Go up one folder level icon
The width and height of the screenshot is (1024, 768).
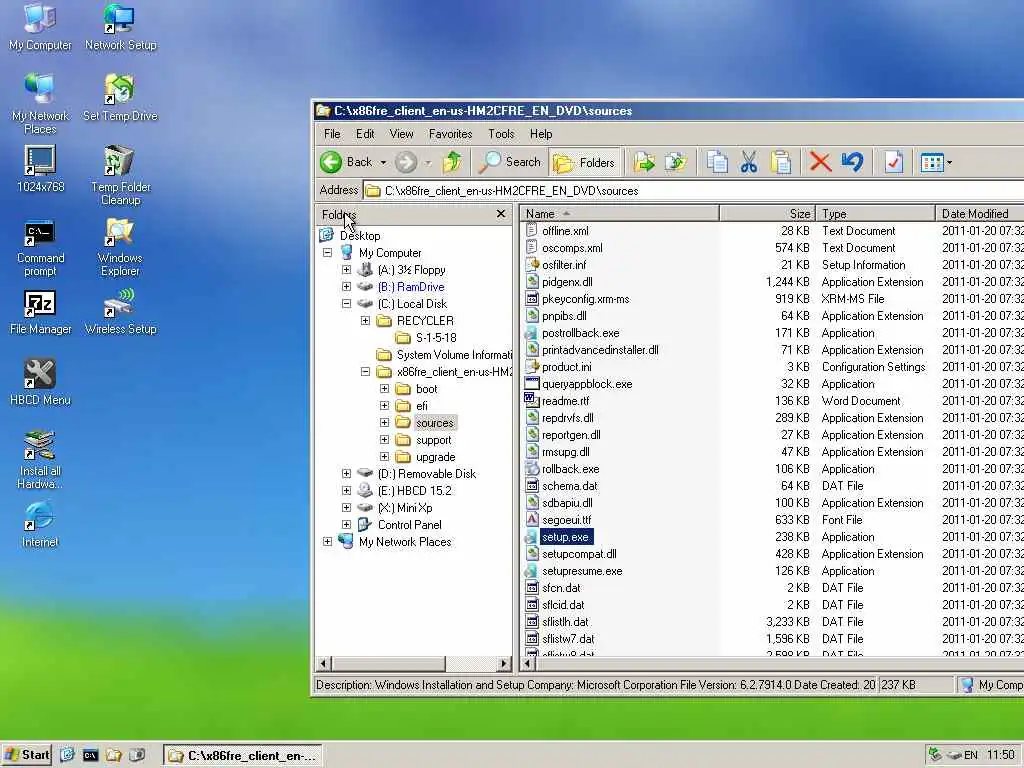452,162
